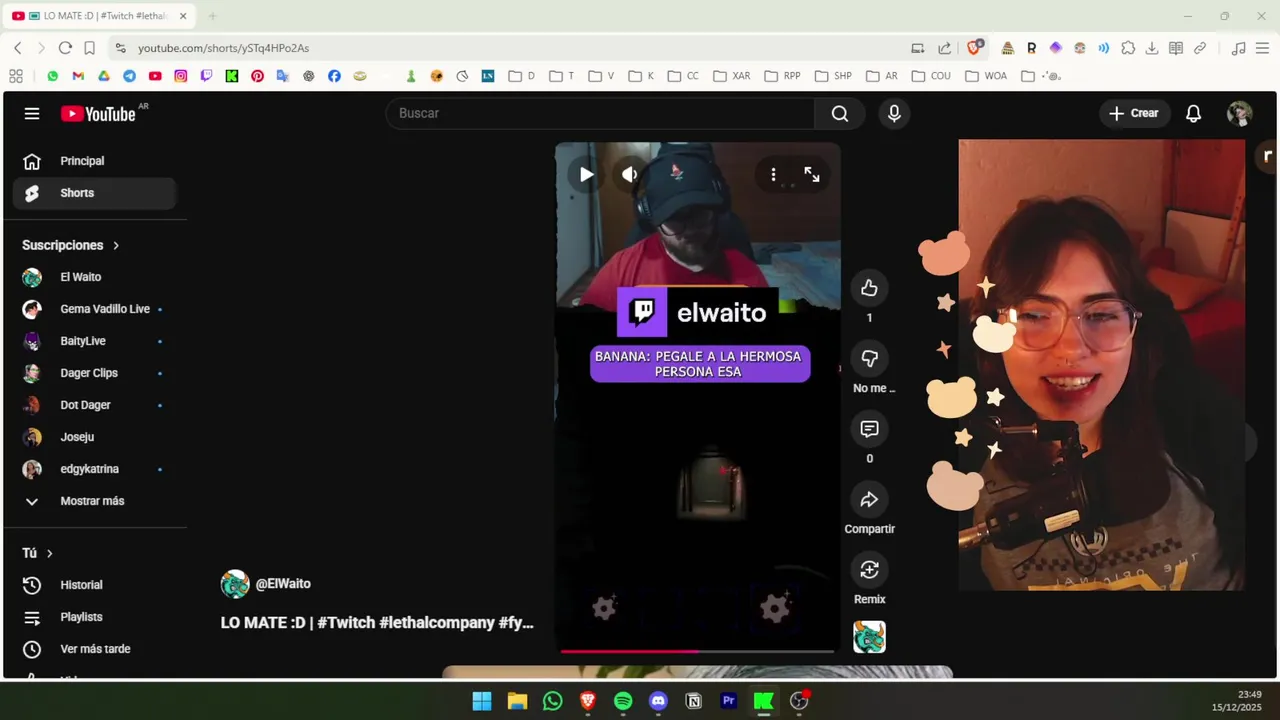
Task: Open the short's three-dot options
Action: point(773,175)
